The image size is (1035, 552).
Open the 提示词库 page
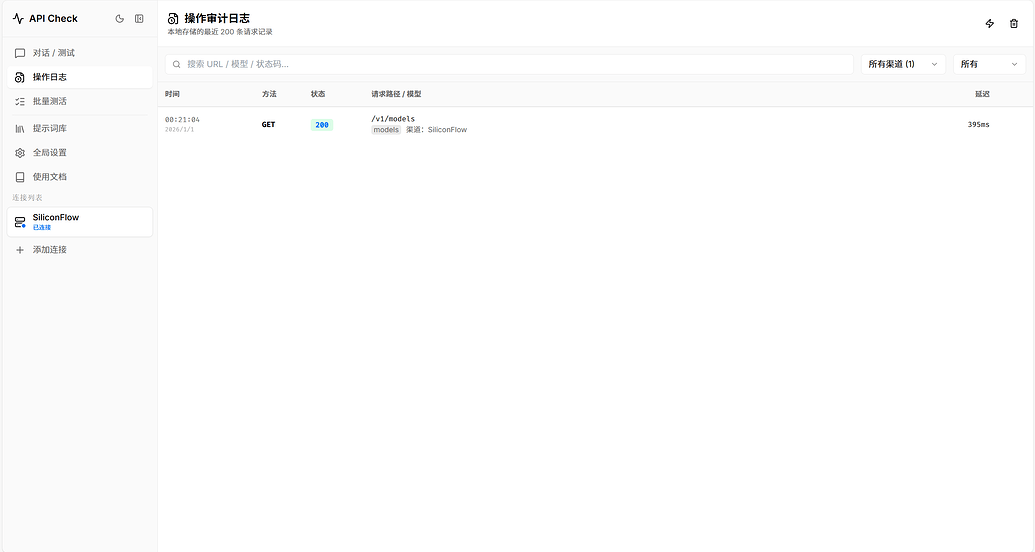click(x=80, y=129)
